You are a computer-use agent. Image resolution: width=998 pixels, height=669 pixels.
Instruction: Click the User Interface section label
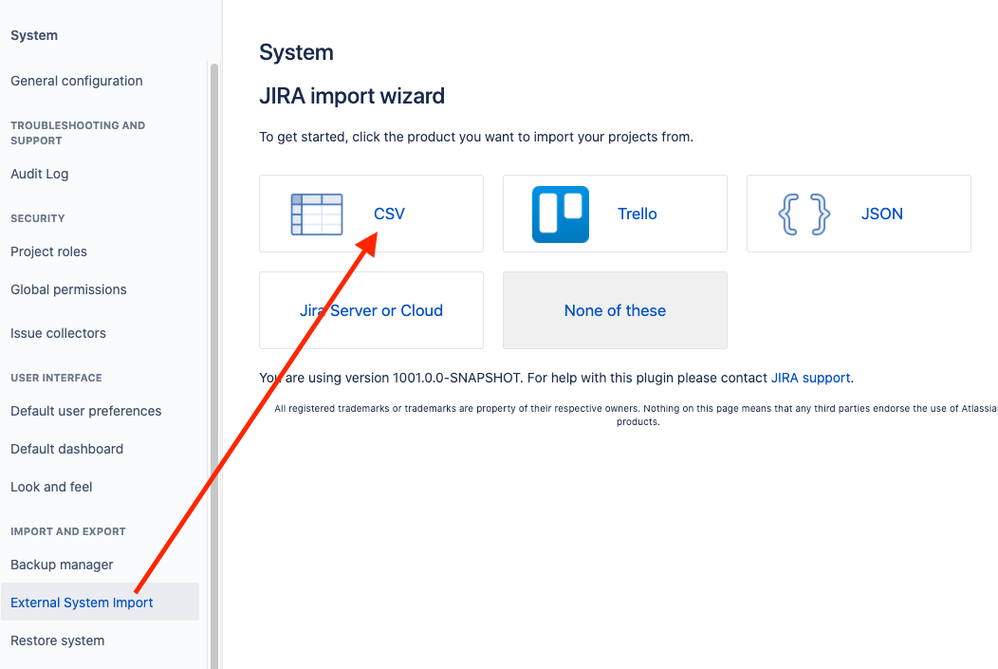pyautogui.click(x=56, y=378)
